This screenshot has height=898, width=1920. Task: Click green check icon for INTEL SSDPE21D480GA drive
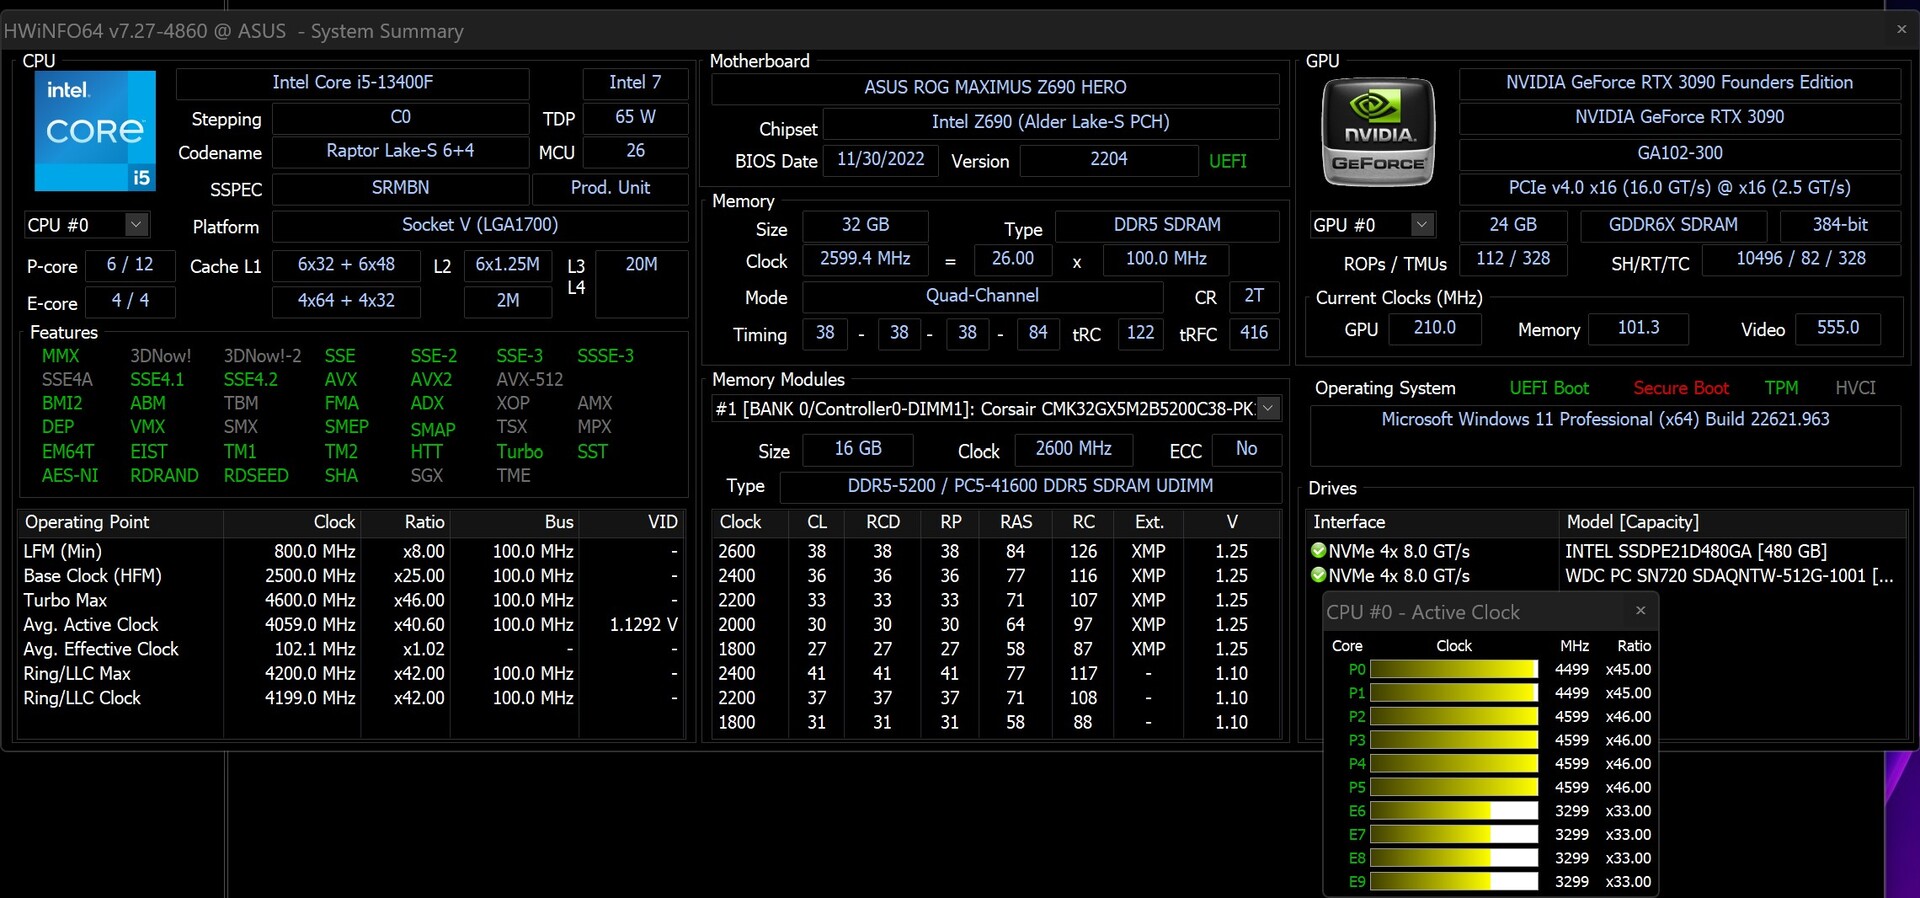pyautogui.click(x=1318, y=551)
